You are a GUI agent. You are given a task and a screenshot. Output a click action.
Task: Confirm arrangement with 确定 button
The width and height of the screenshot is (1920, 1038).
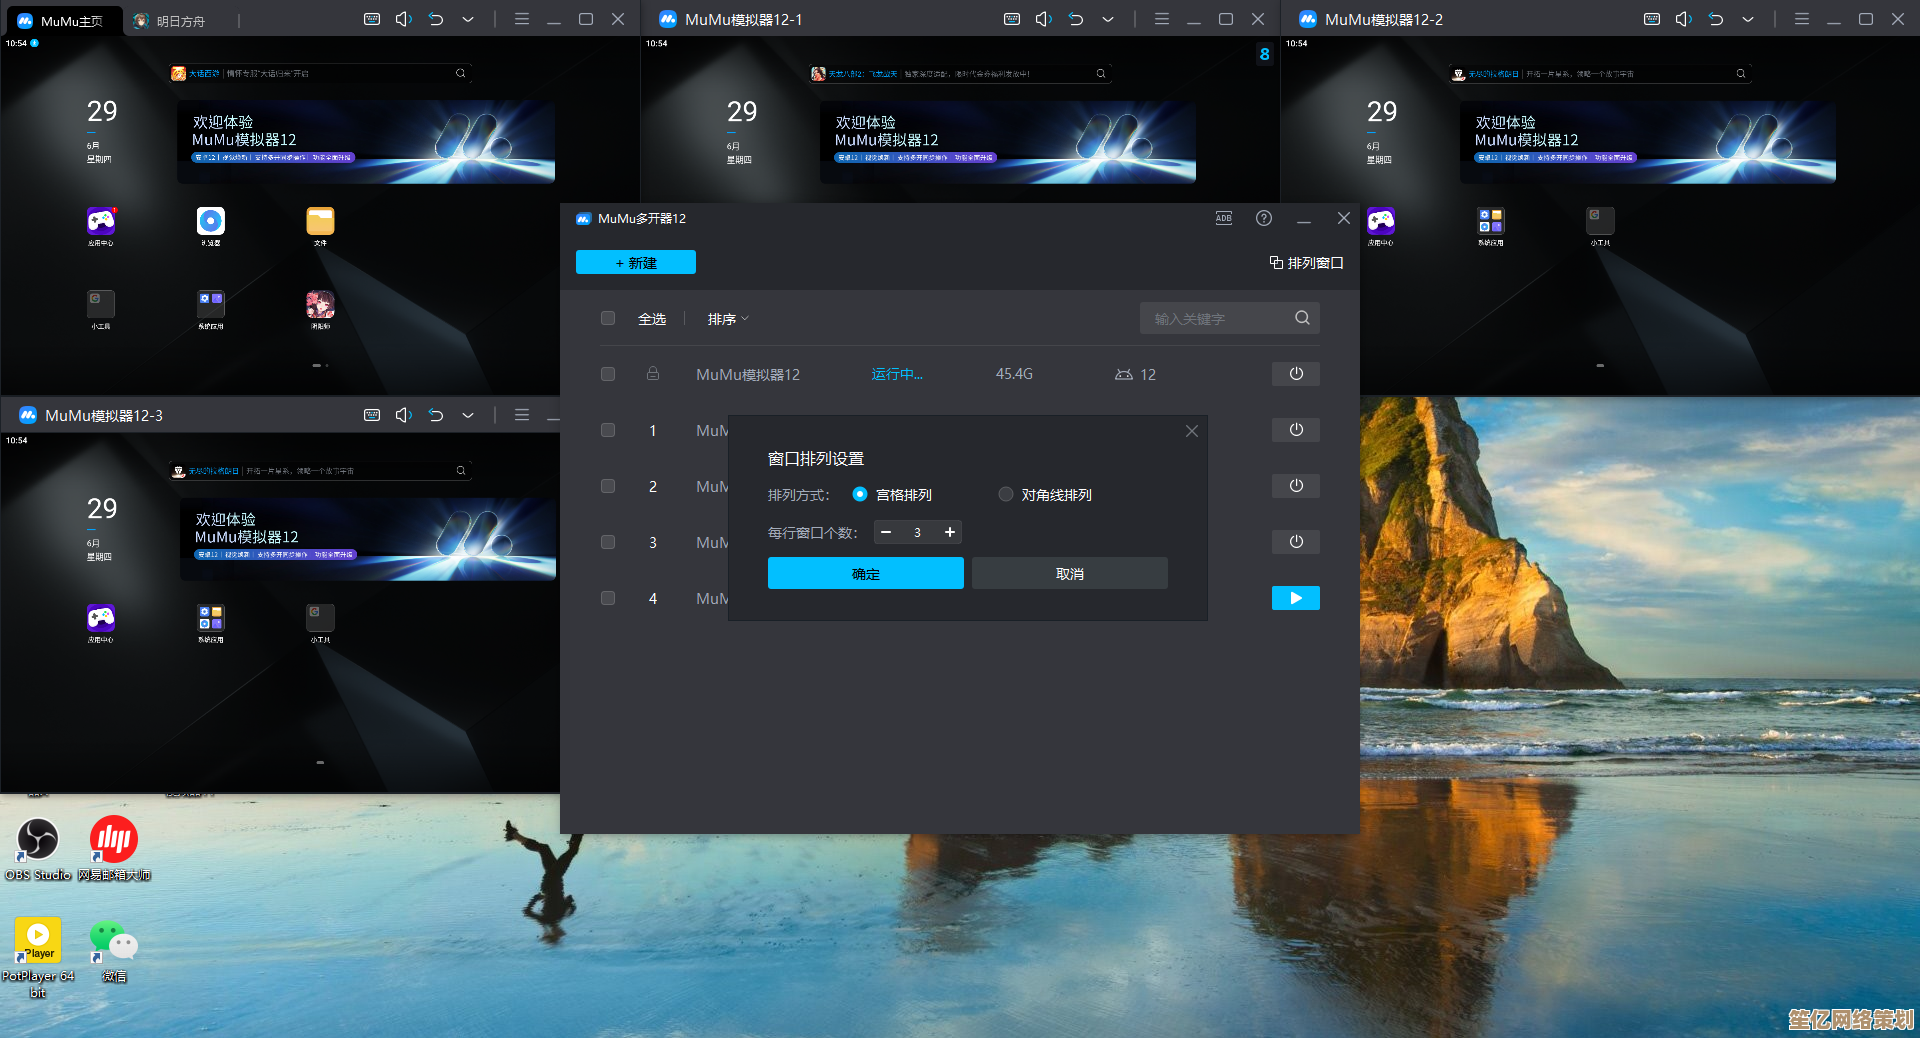(865, 574)
